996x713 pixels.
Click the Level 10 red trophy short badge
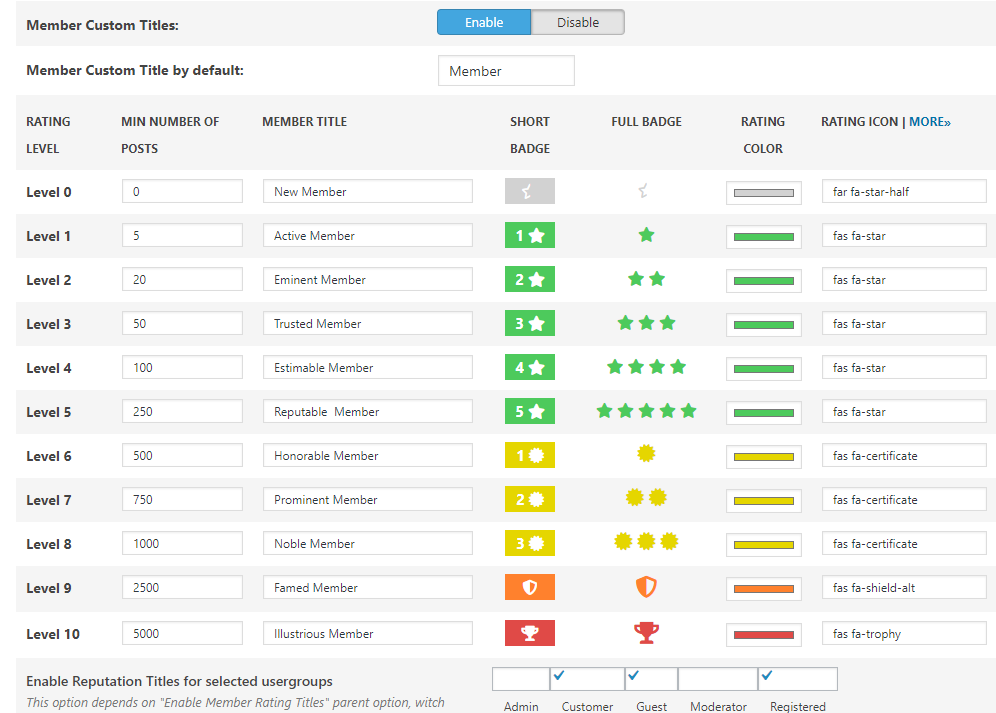529,633
